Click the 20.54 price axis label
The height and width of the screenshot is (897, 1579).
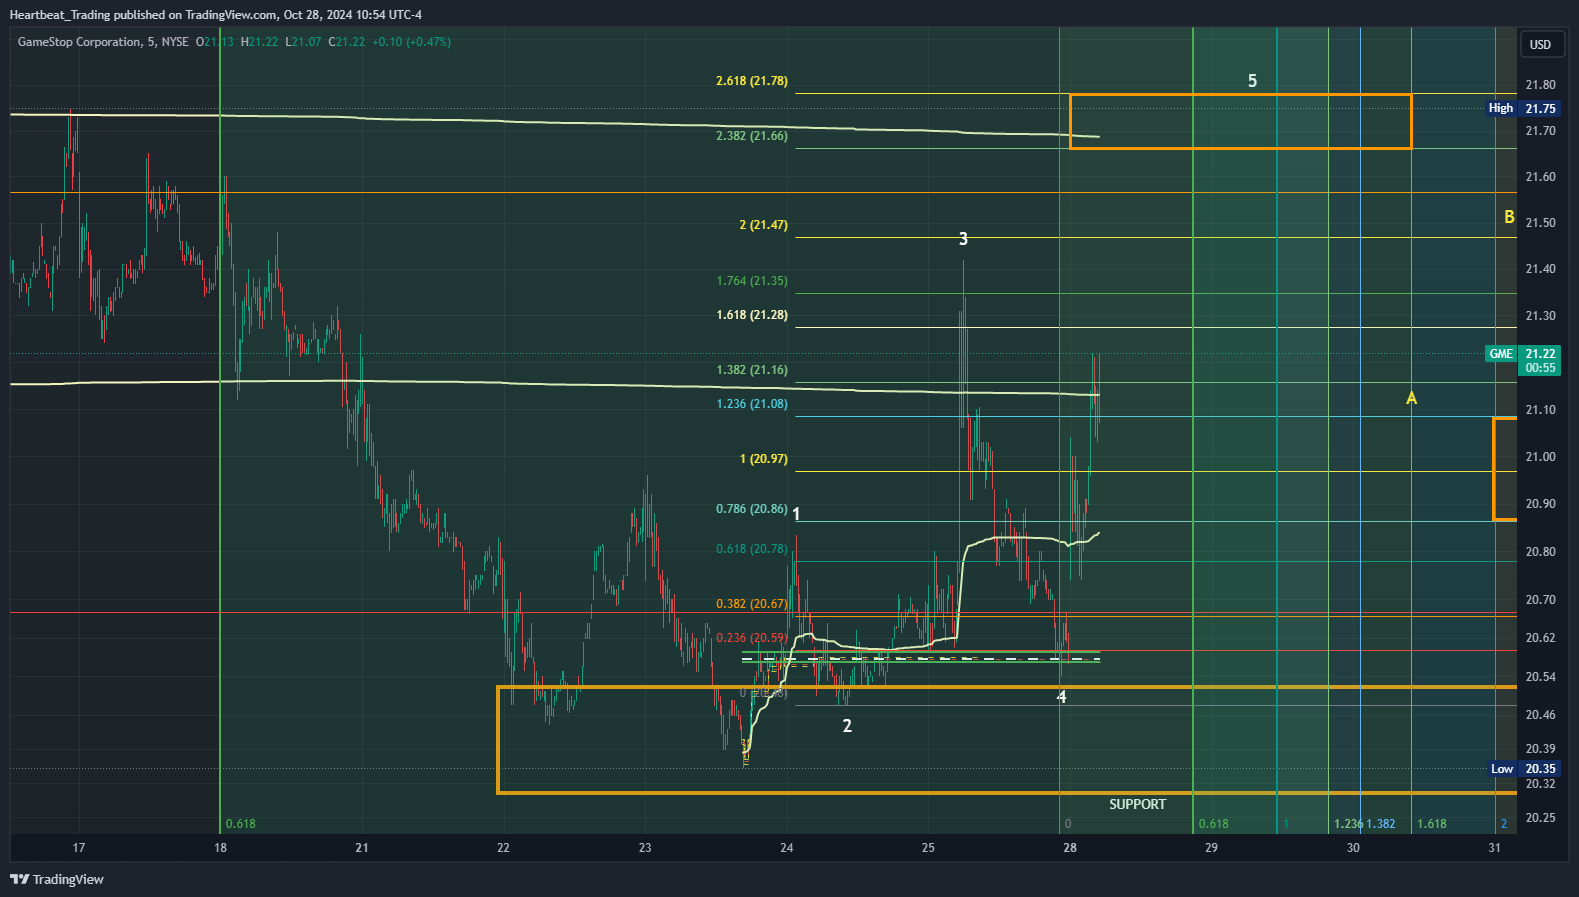1540,677
